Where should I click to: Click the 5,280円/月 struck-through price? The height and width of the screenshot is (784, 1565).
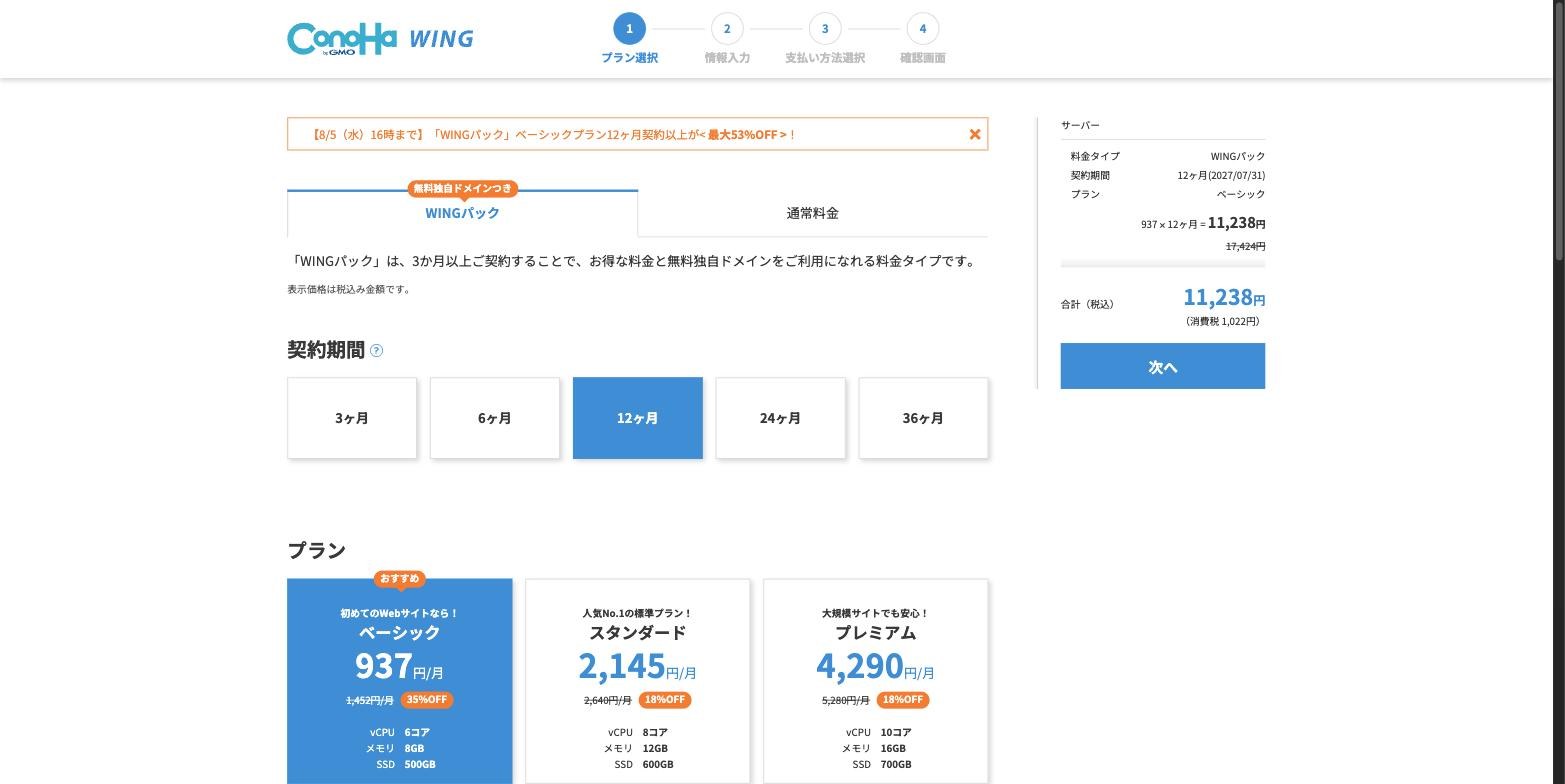click(x=846, y=700)
